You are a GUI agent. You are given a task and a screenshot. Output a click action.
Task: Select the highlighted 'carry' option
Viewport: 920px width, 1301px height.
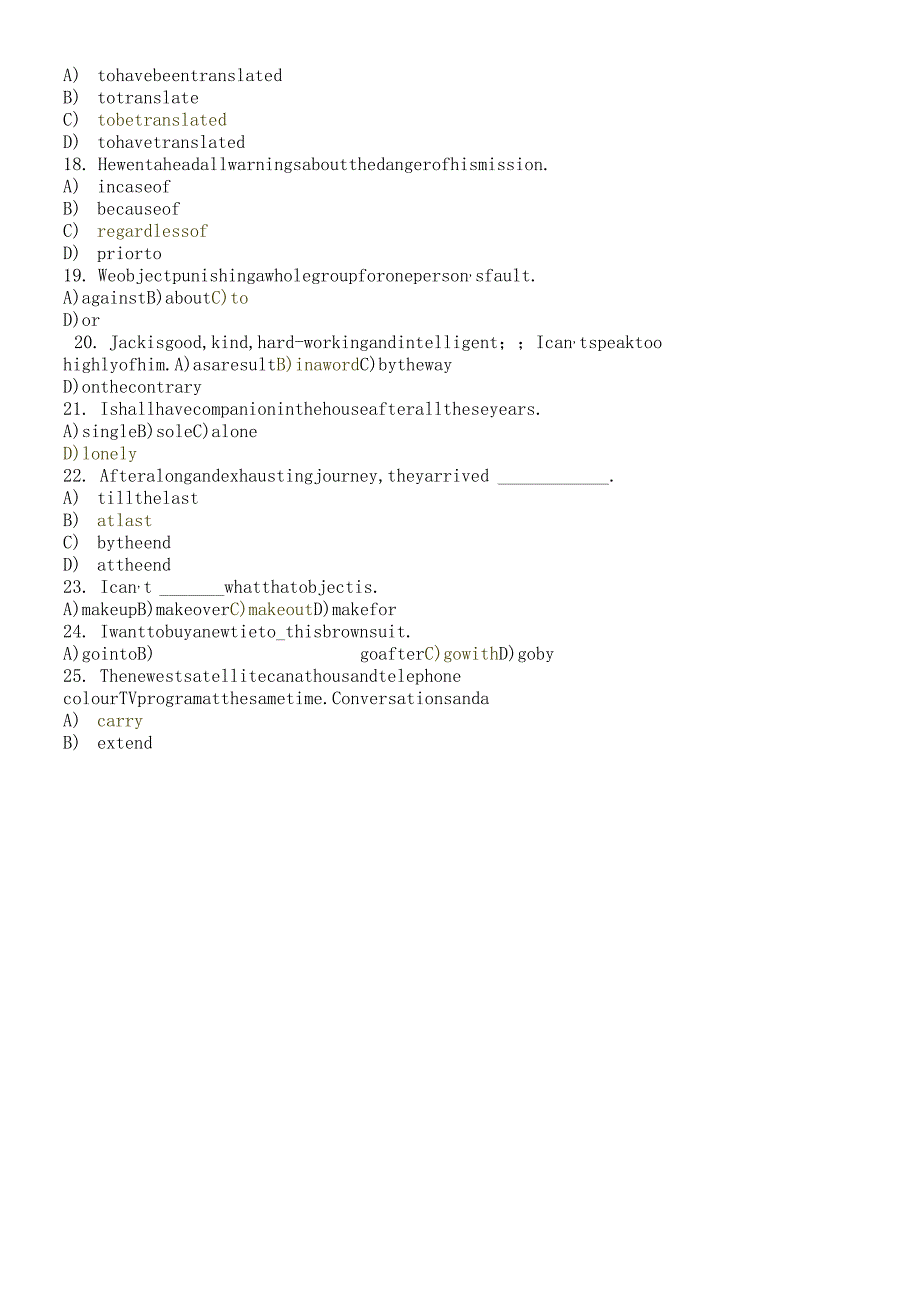point(120,721)
